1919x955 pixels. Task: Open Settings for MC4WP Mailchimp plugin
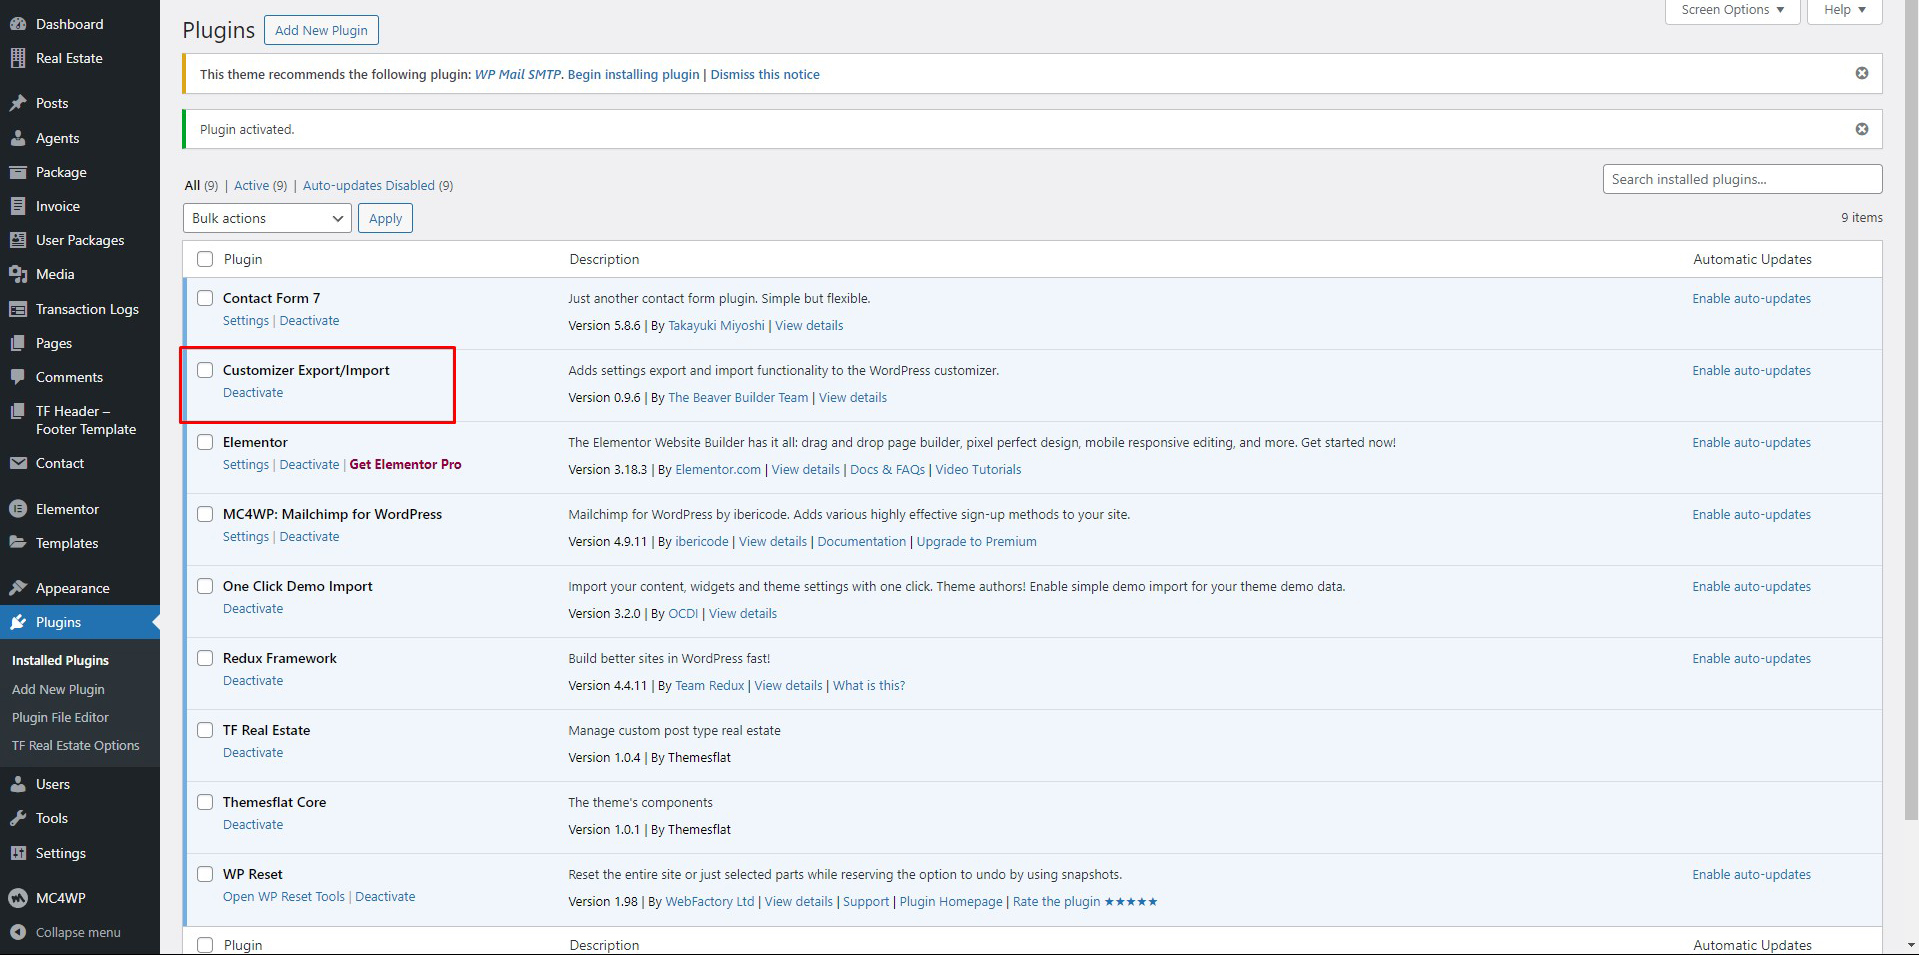246,536
